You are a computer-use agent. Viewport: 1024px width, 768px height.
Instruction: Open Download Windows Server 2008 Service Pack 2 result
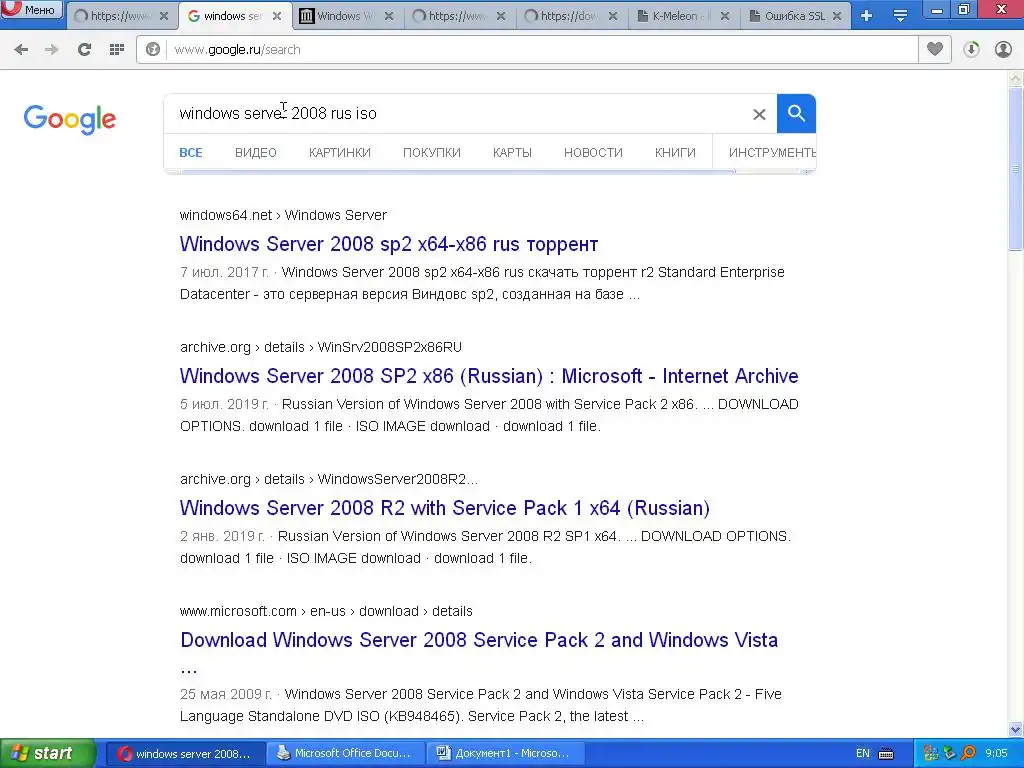point(479,640)
